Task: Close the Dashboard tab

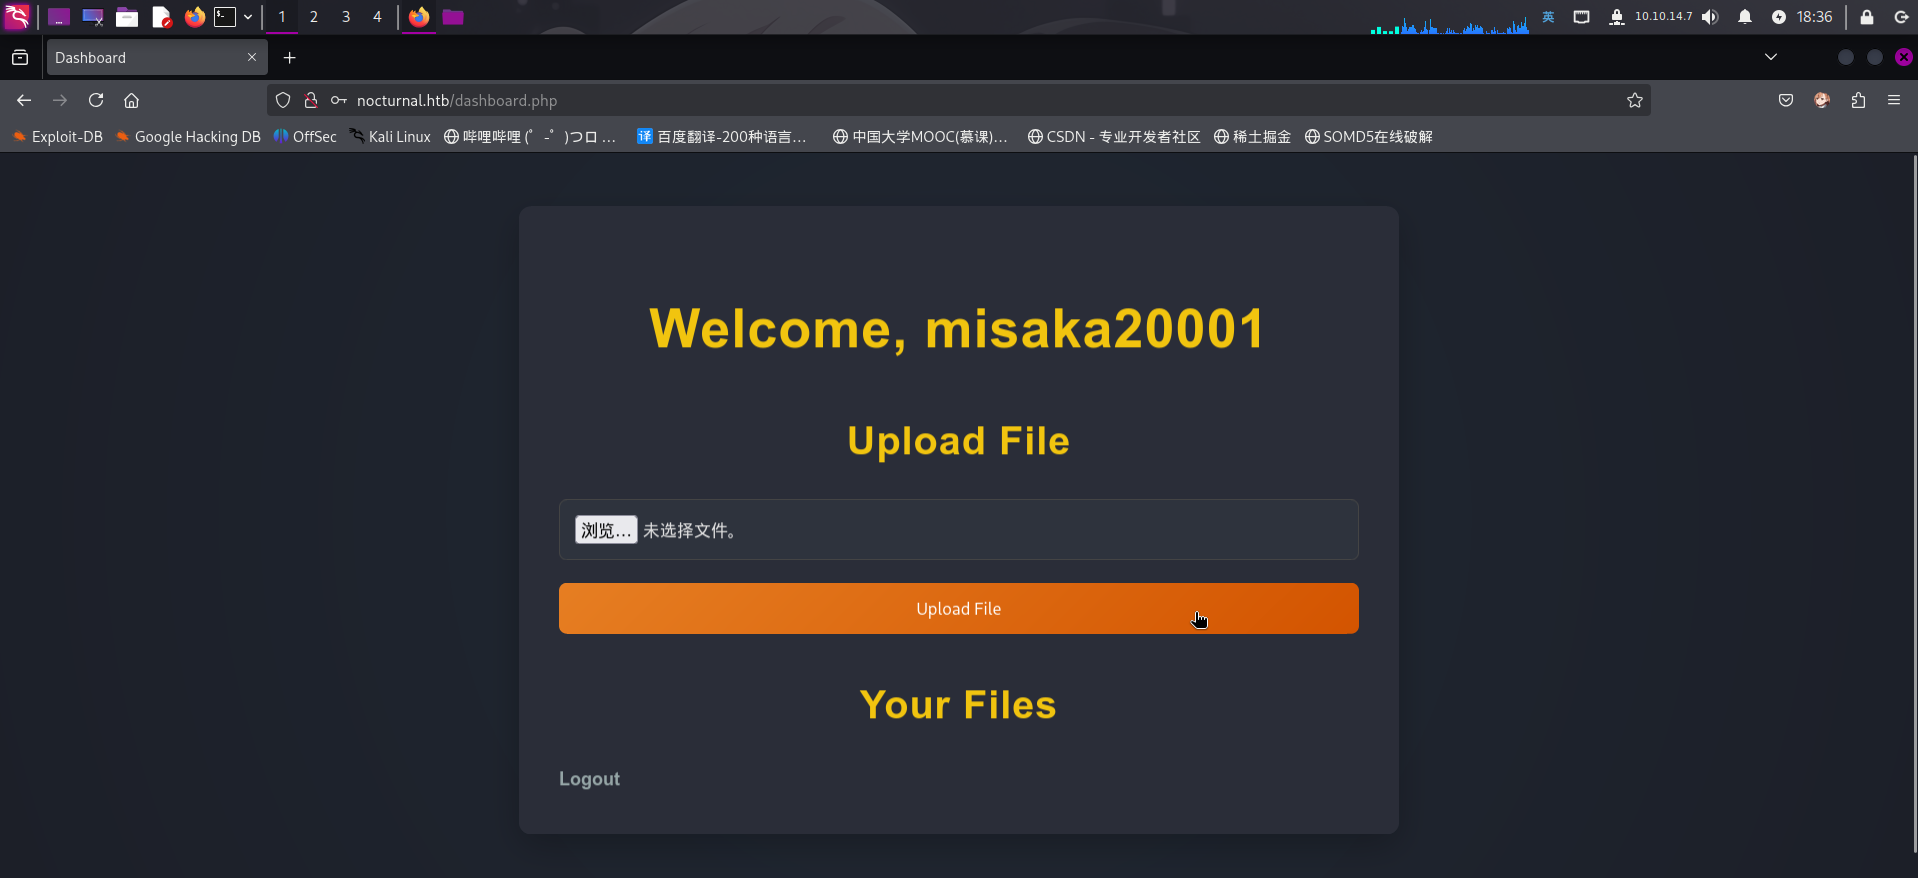Action: click(x=252, y=57)
